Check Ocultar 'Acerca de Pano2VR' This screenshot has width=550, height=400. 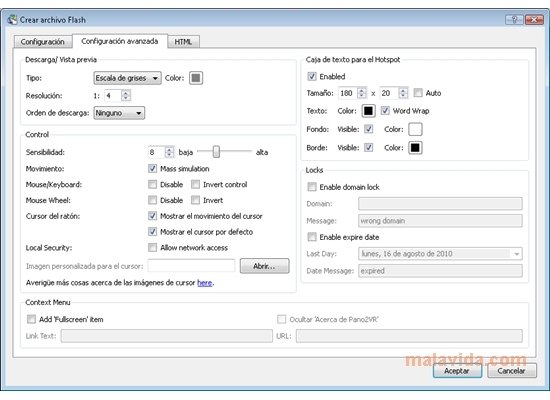281,319
